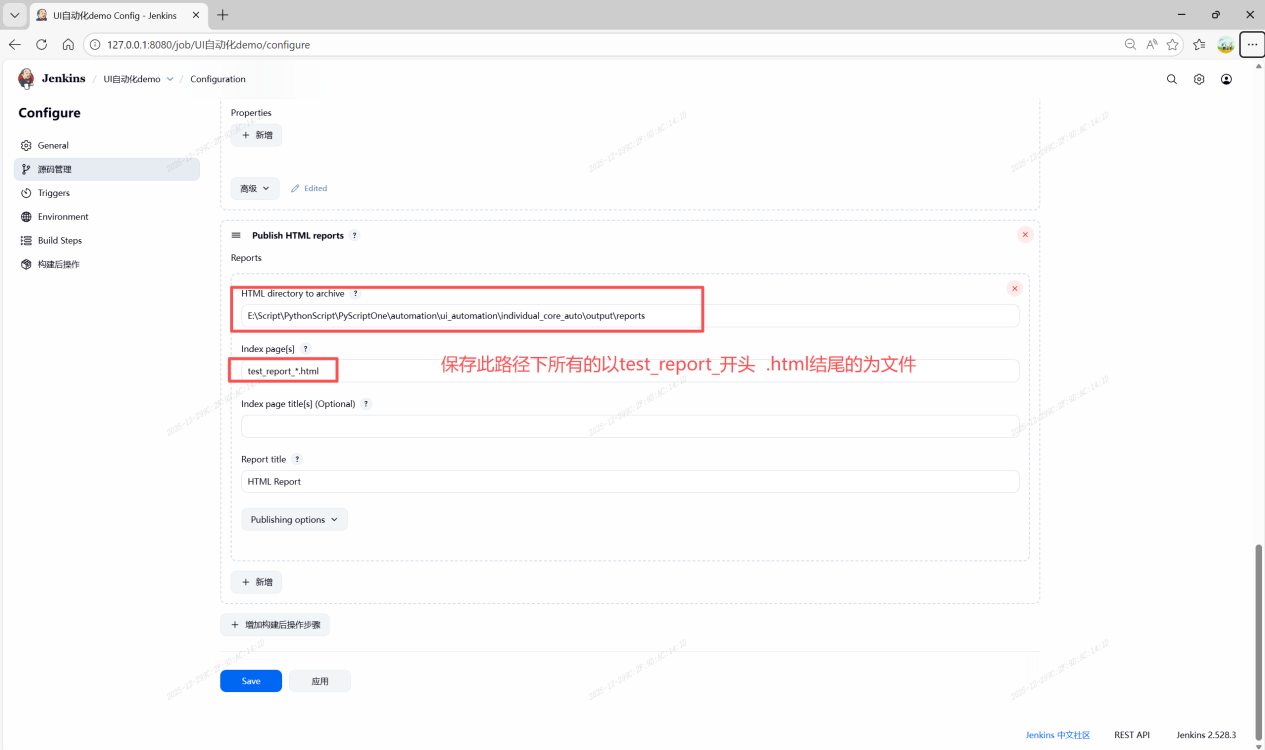The image size is (1265, 750).
Task: Open help for HTML directory to archive
Action: pyautogui.click(x=355, y=294)
